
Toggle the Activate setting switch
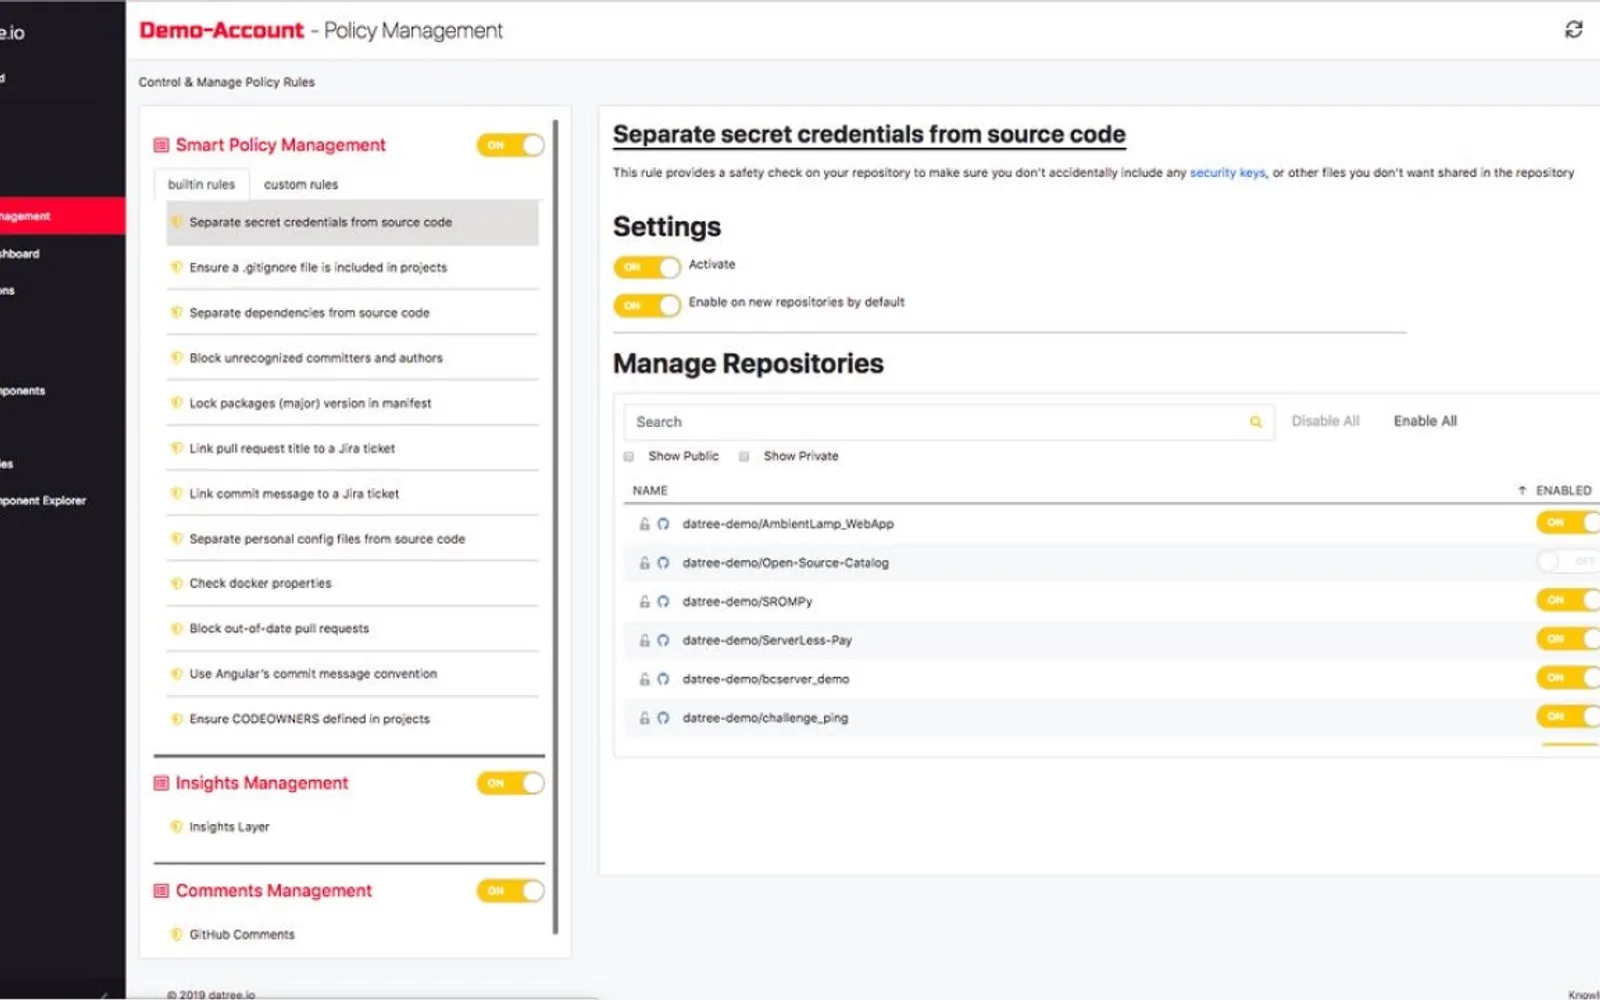[647, 267]
